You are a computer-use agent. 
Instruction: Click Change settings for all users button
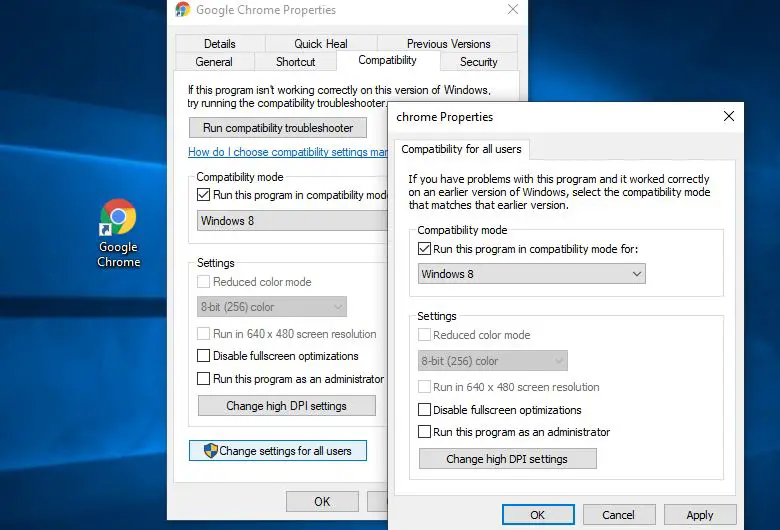pos(278,450)
